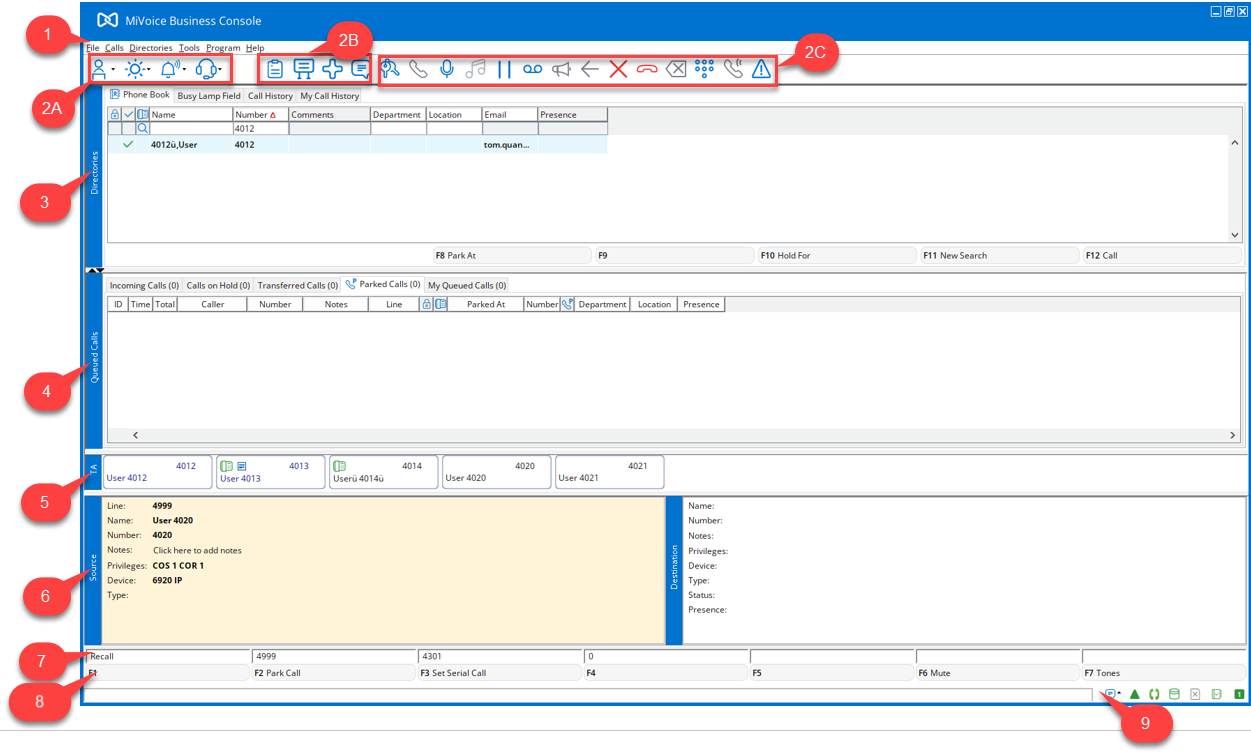Click the music notes icon
The width and height of the screenshot is (1251, 754).
click(x=476, y=69)
